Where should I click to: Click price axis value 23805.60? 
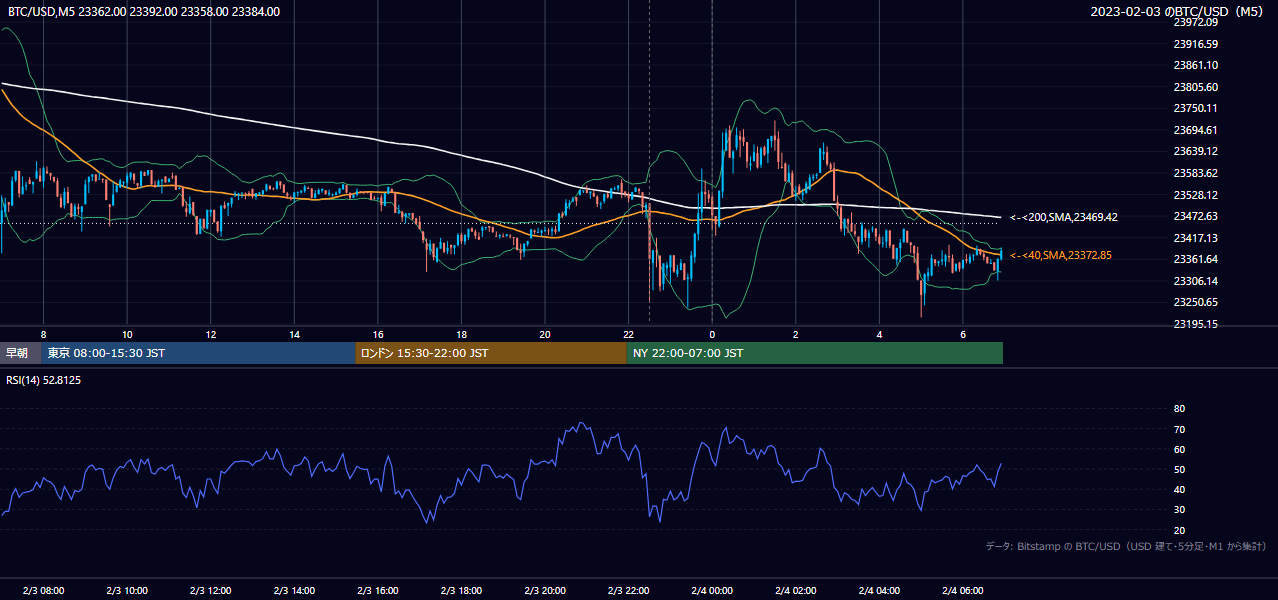1195,87
